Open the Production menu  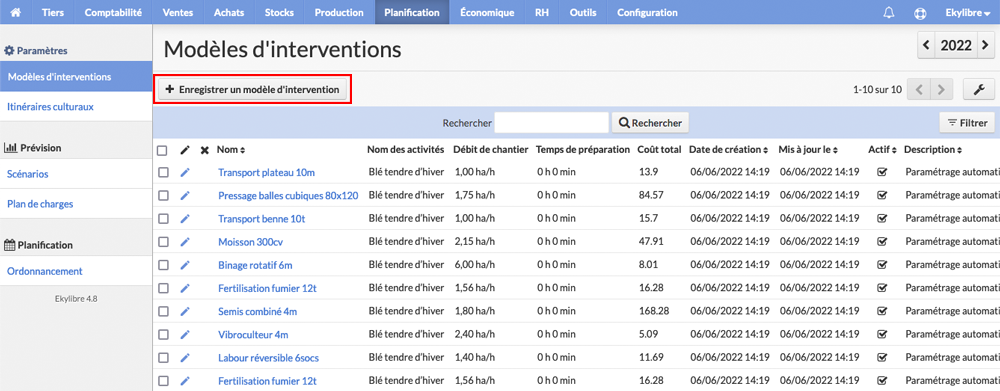coord(339,12)
